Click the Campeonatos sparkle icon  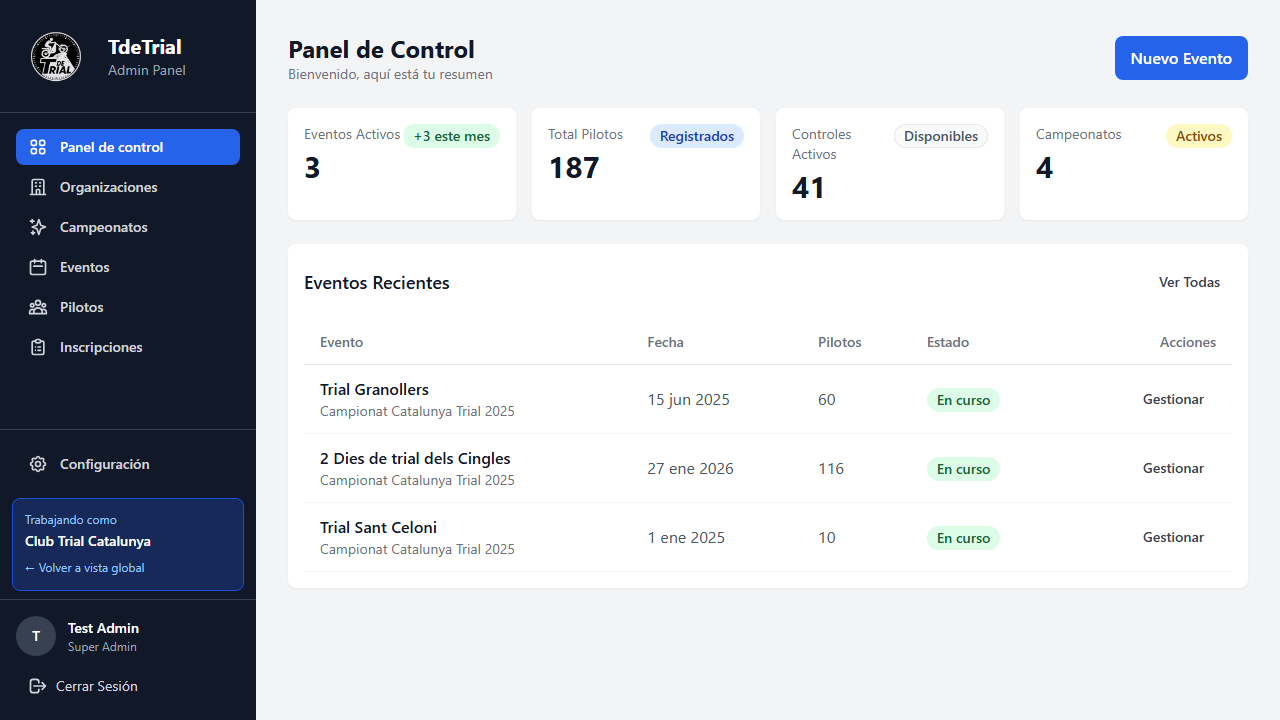38,227
